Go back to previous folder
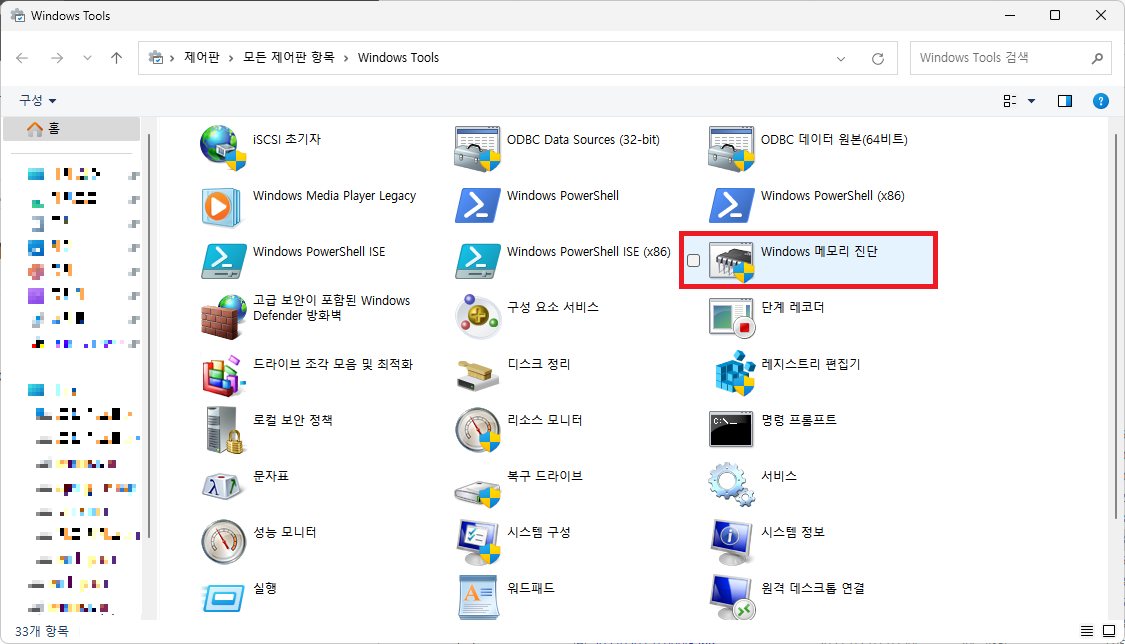 point(22,58)
